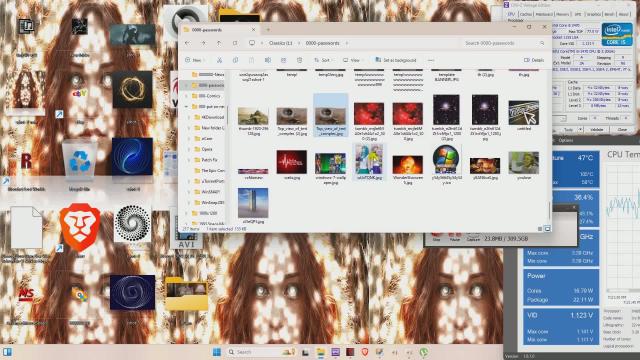Viewport: 640px width, 360px height.
Task: Open the View dropdown in Explorer toolbar
Action: point(353,60)
